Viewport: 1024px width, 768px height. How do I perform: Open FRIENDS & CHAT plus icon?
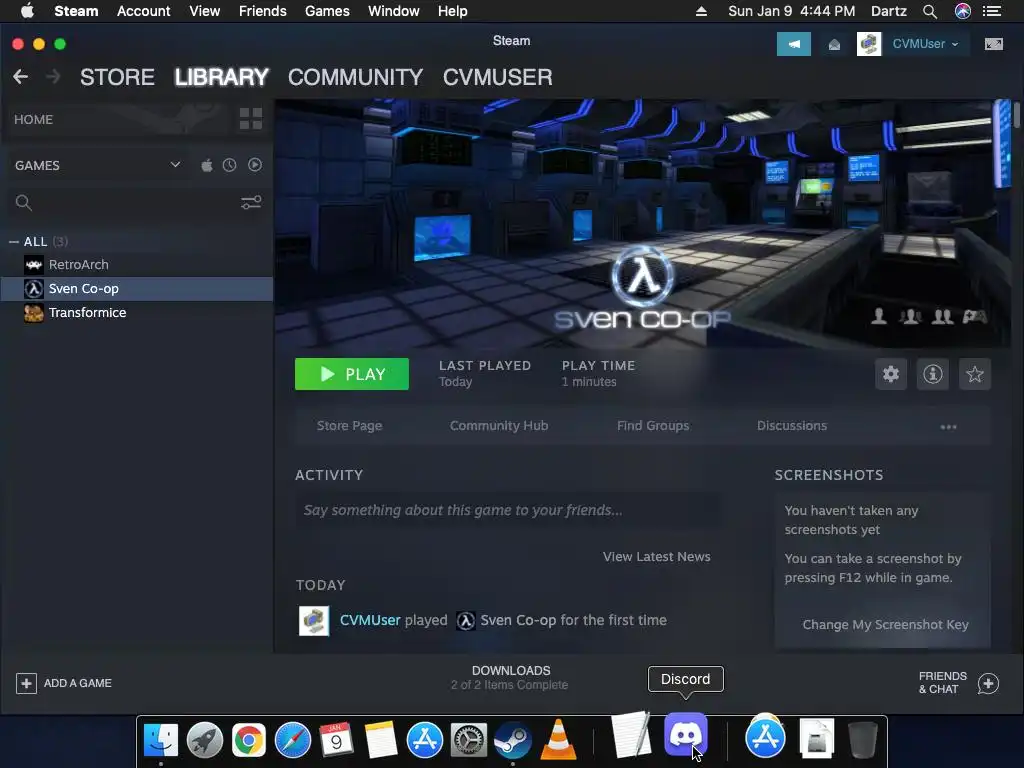[988, 683]
